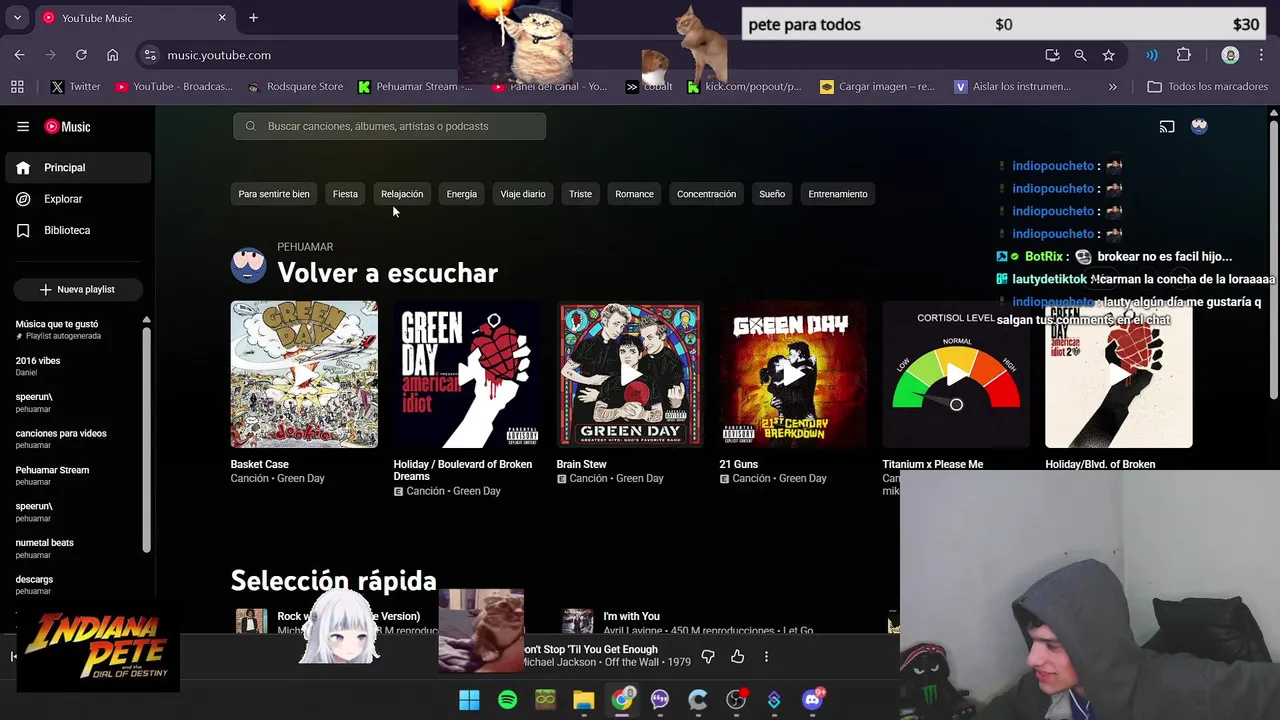Open the browser extensions puzzle icon
1280x720 pixels.
(x=1184, y=55)
